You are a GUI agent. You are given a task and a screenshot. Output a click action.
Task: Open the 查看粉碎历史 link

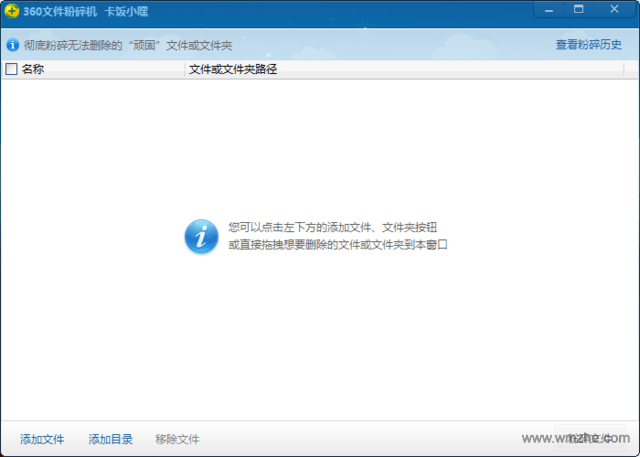click(589, 45)
